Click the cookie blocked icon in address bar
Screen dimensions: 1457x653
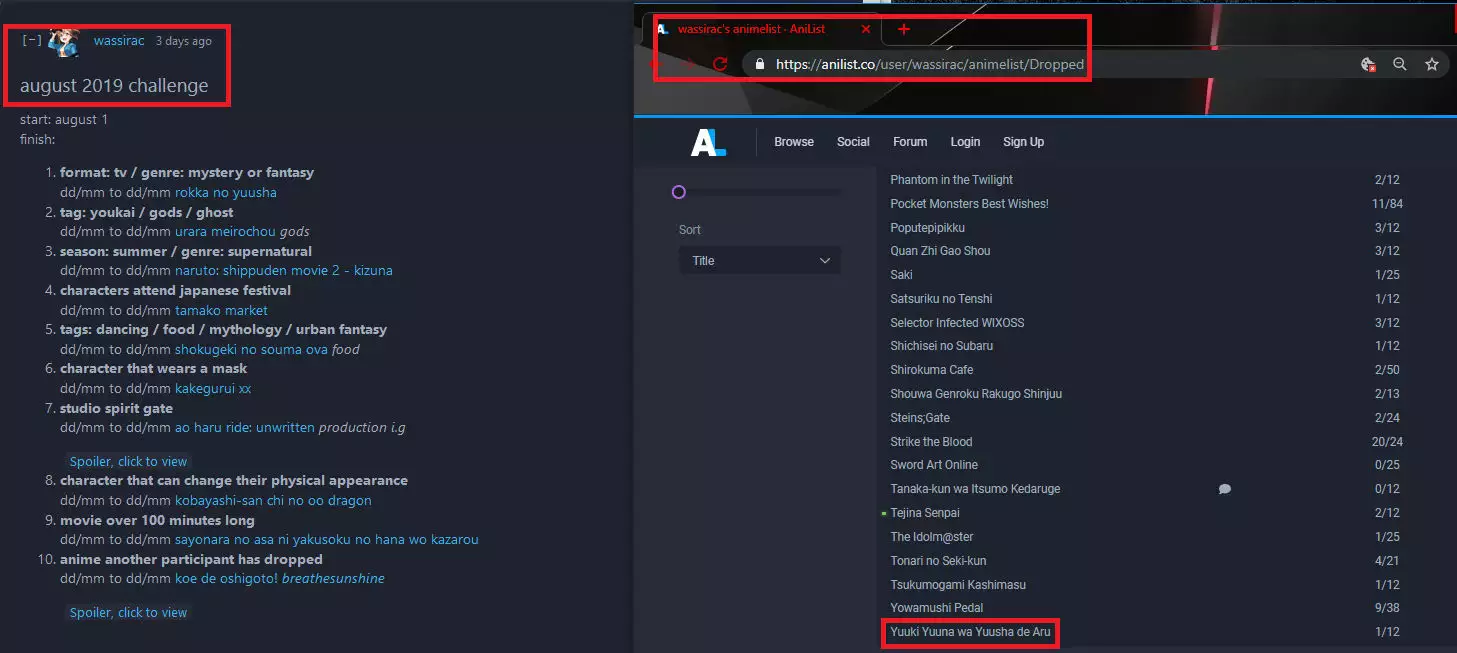tap(1368, 64)
